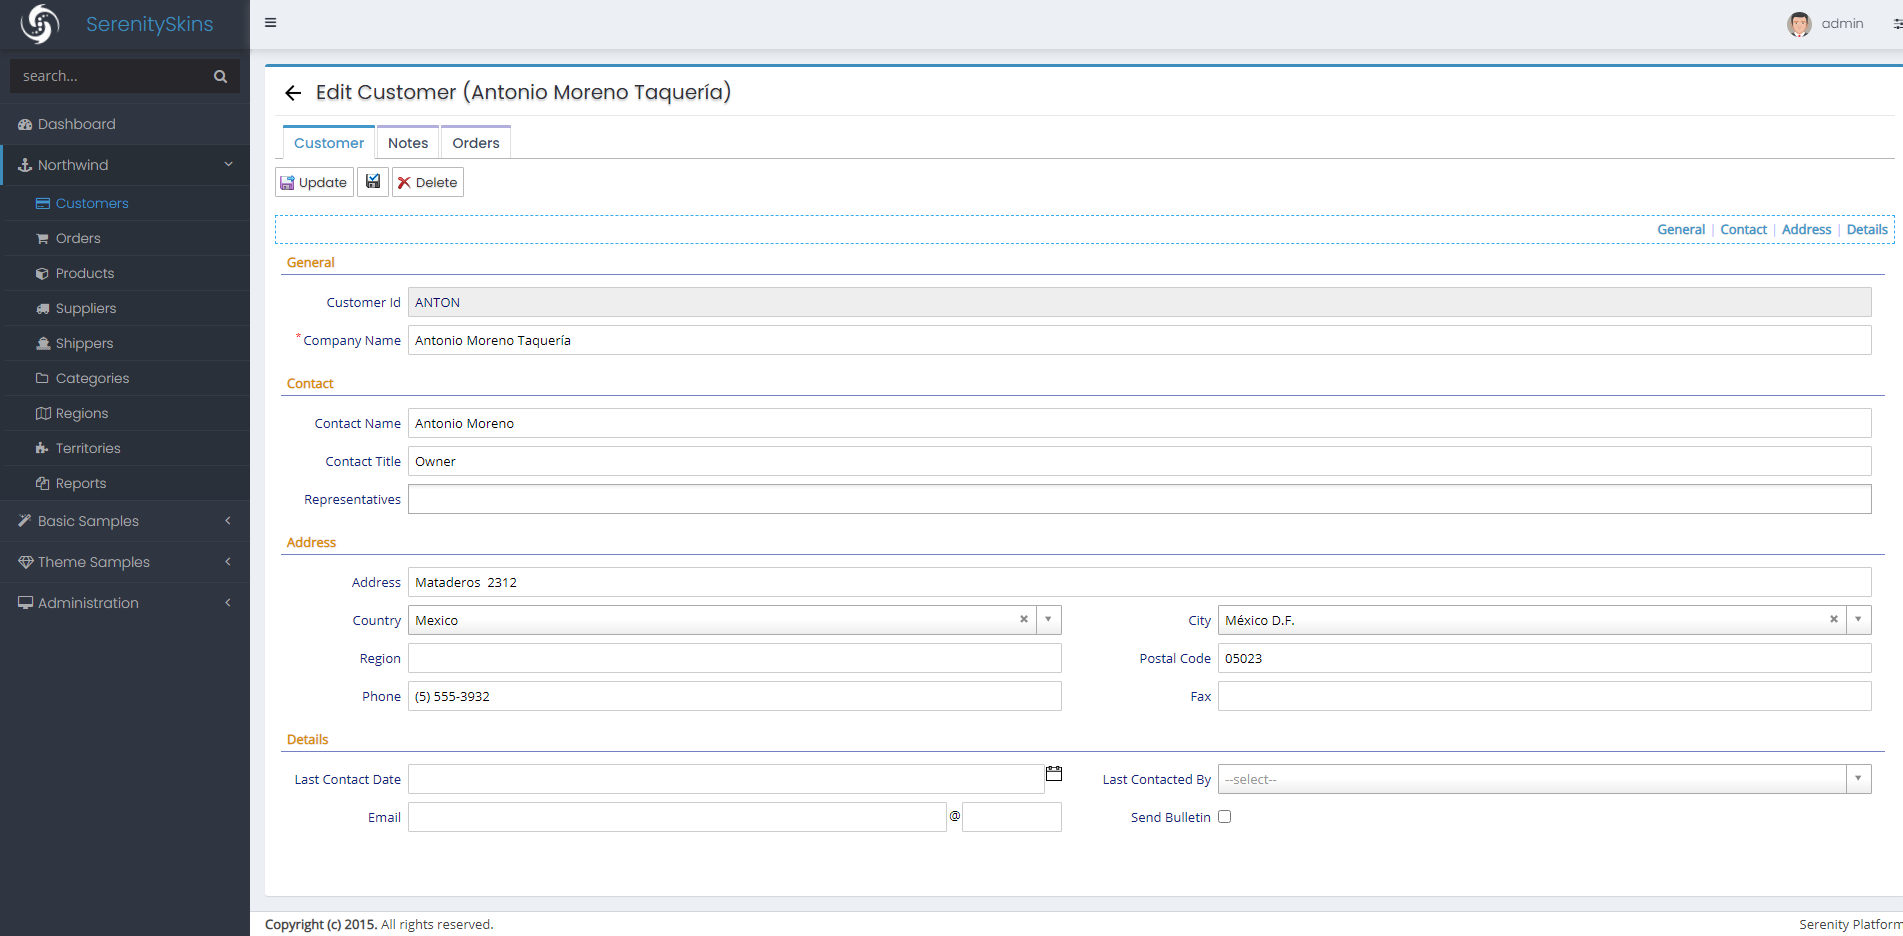Switch to the Customer tab
Screen dimensions: 1903x936
tap(329, 143)
